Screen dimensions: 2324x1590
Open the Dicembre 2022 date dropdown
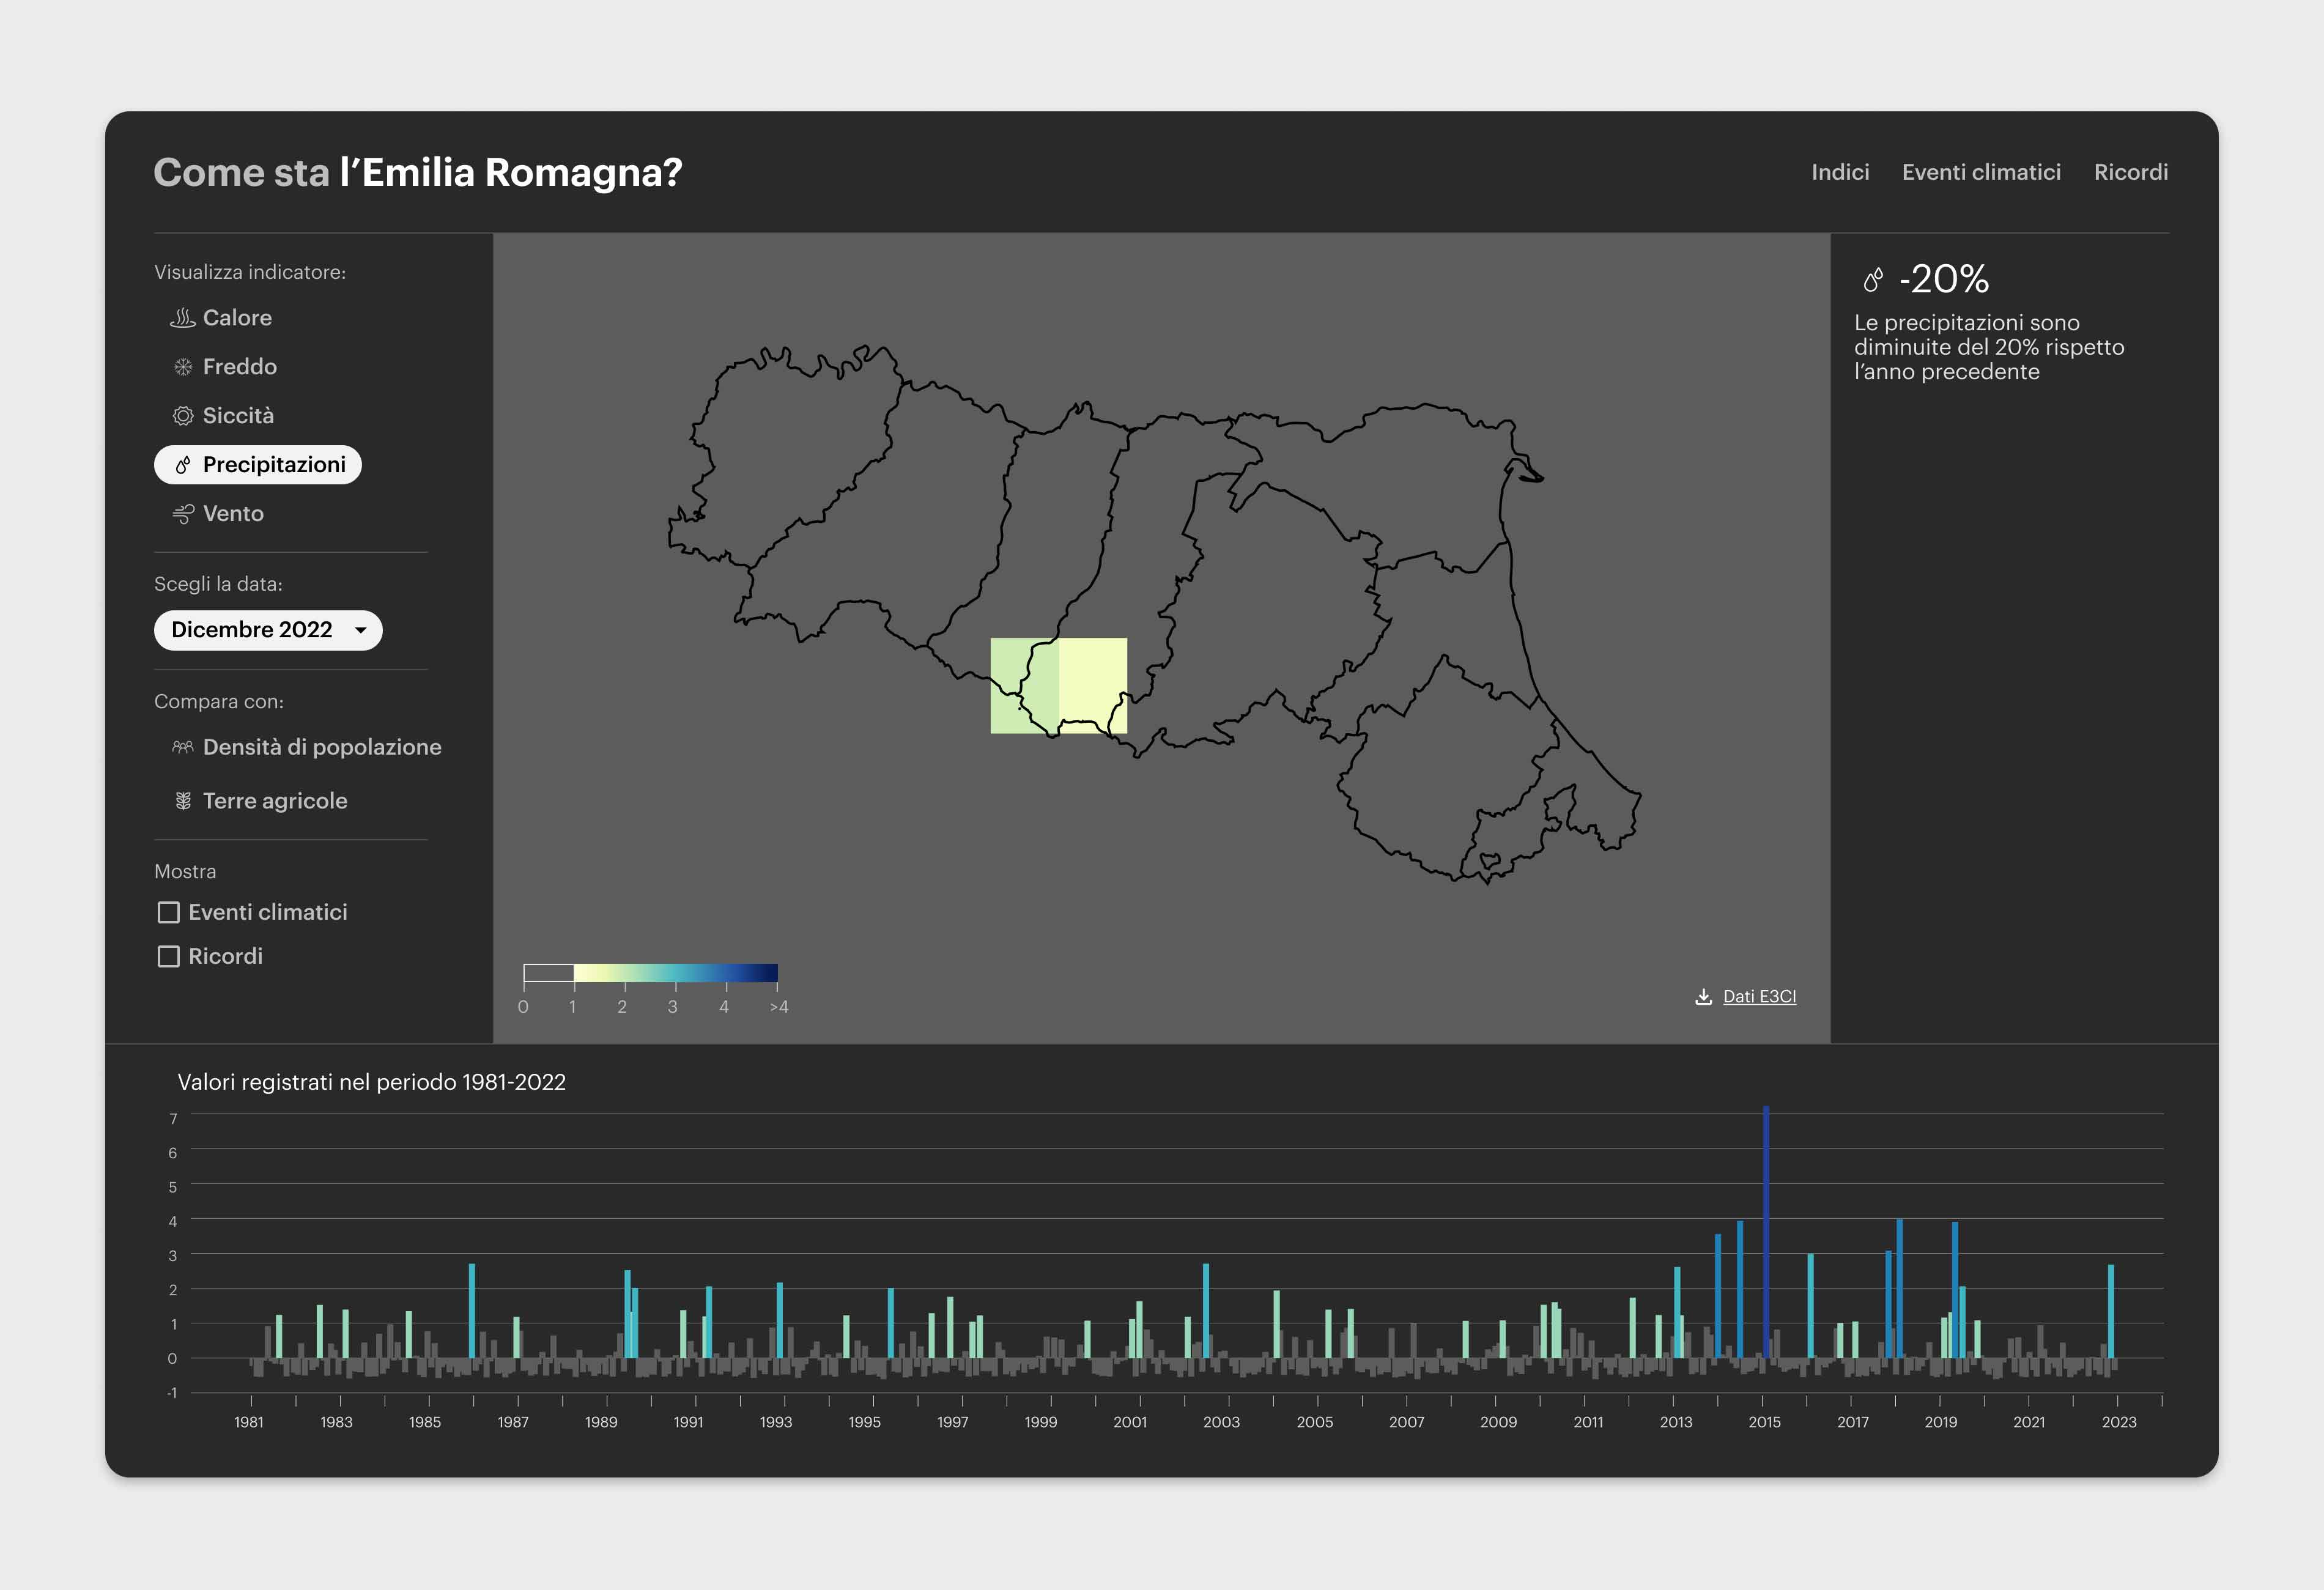[268, 630]
